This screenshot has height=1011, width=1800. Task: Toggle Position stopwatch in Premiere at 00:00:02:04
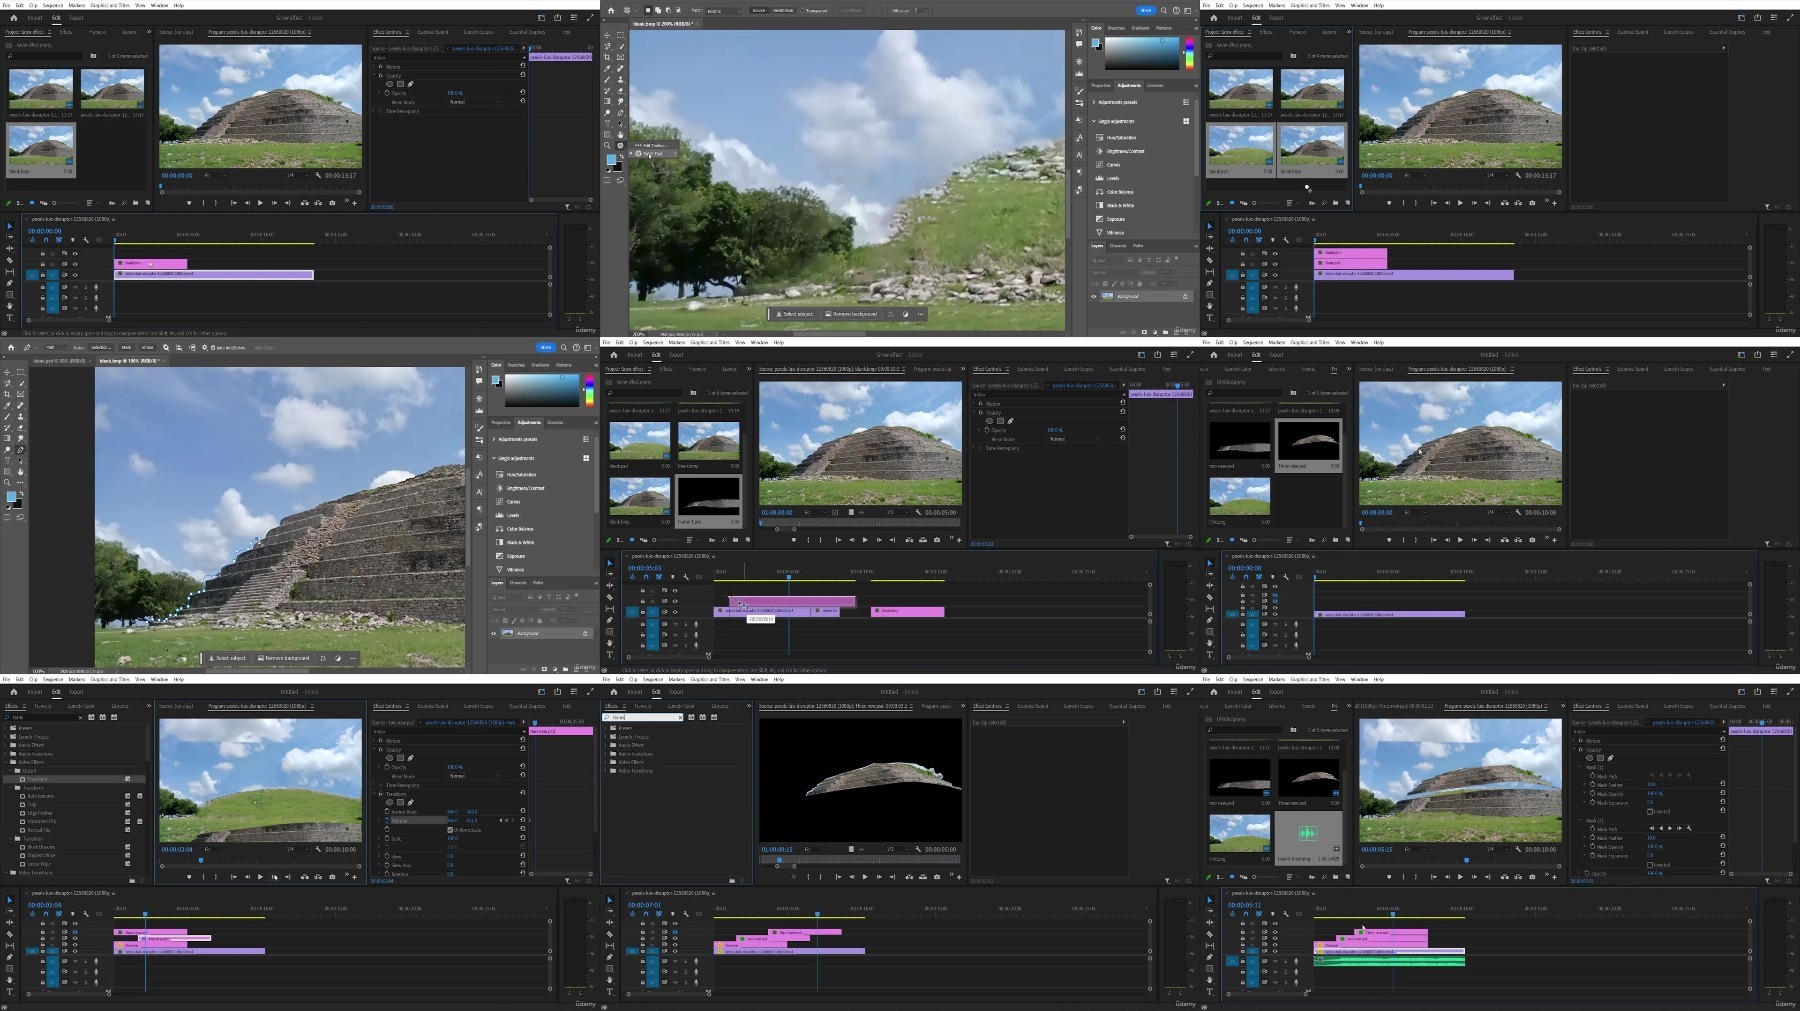[387, 820]
